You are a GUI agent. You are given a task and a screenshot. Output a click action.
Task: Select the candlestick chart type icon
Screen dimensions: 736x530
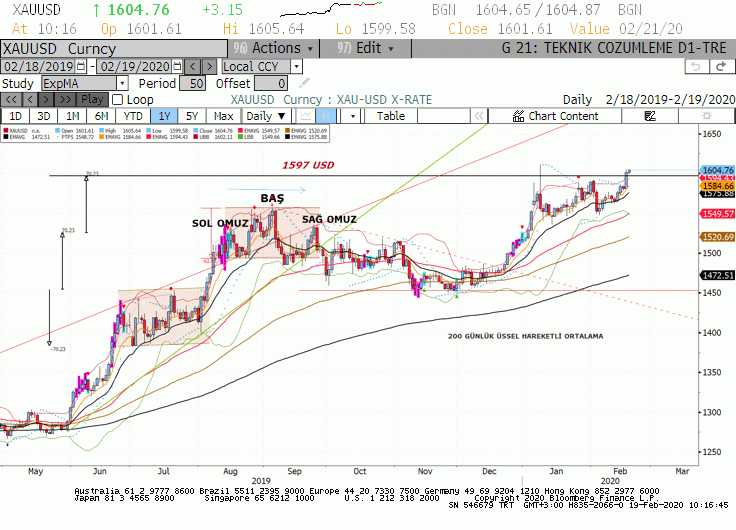point(325,116)
